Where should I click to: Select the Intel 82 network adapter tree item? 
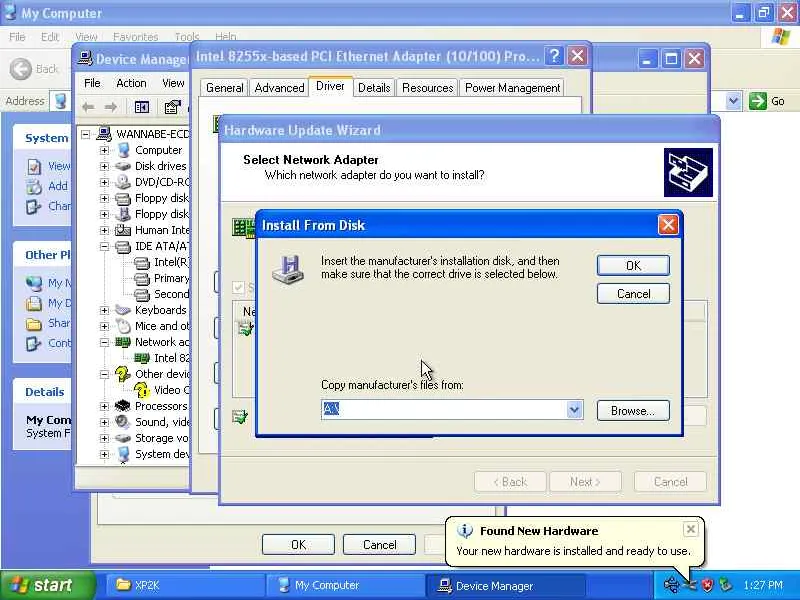pos(171,358)
